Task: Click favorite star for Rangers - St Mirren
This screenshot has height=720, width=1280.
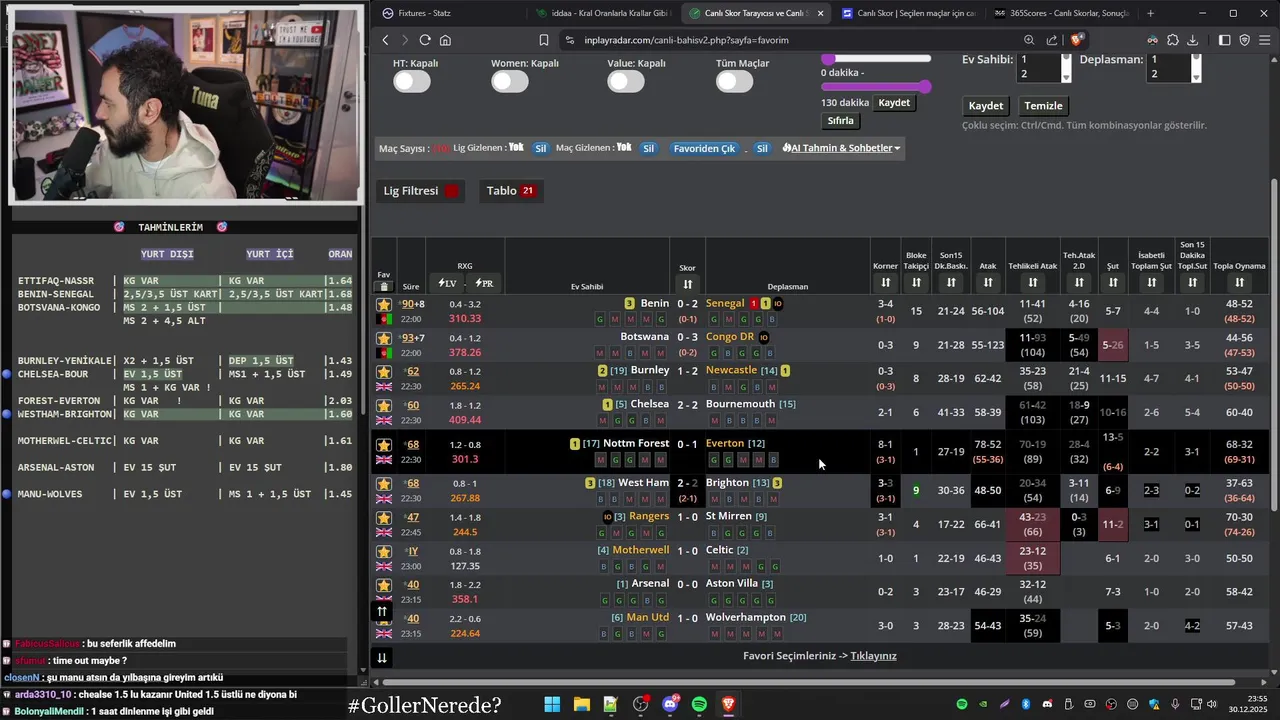Action: tap(384, 518)
